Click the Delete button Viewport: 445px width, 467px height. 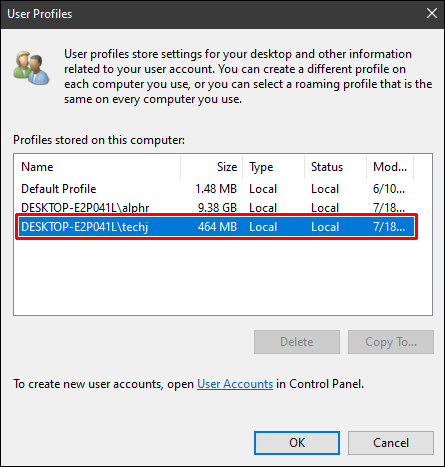point(297,342)
